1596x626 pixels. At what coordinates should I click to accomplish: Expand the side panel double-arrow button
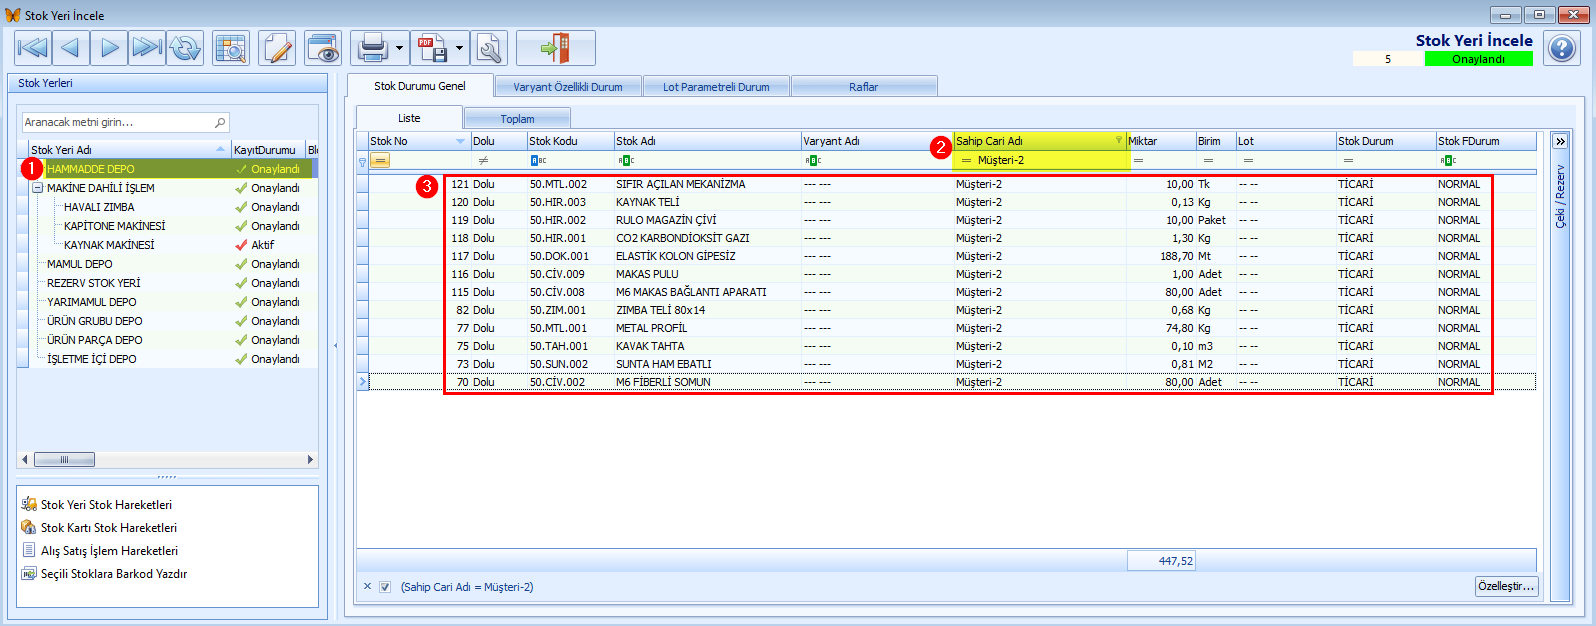click(x=1560, y=141)
